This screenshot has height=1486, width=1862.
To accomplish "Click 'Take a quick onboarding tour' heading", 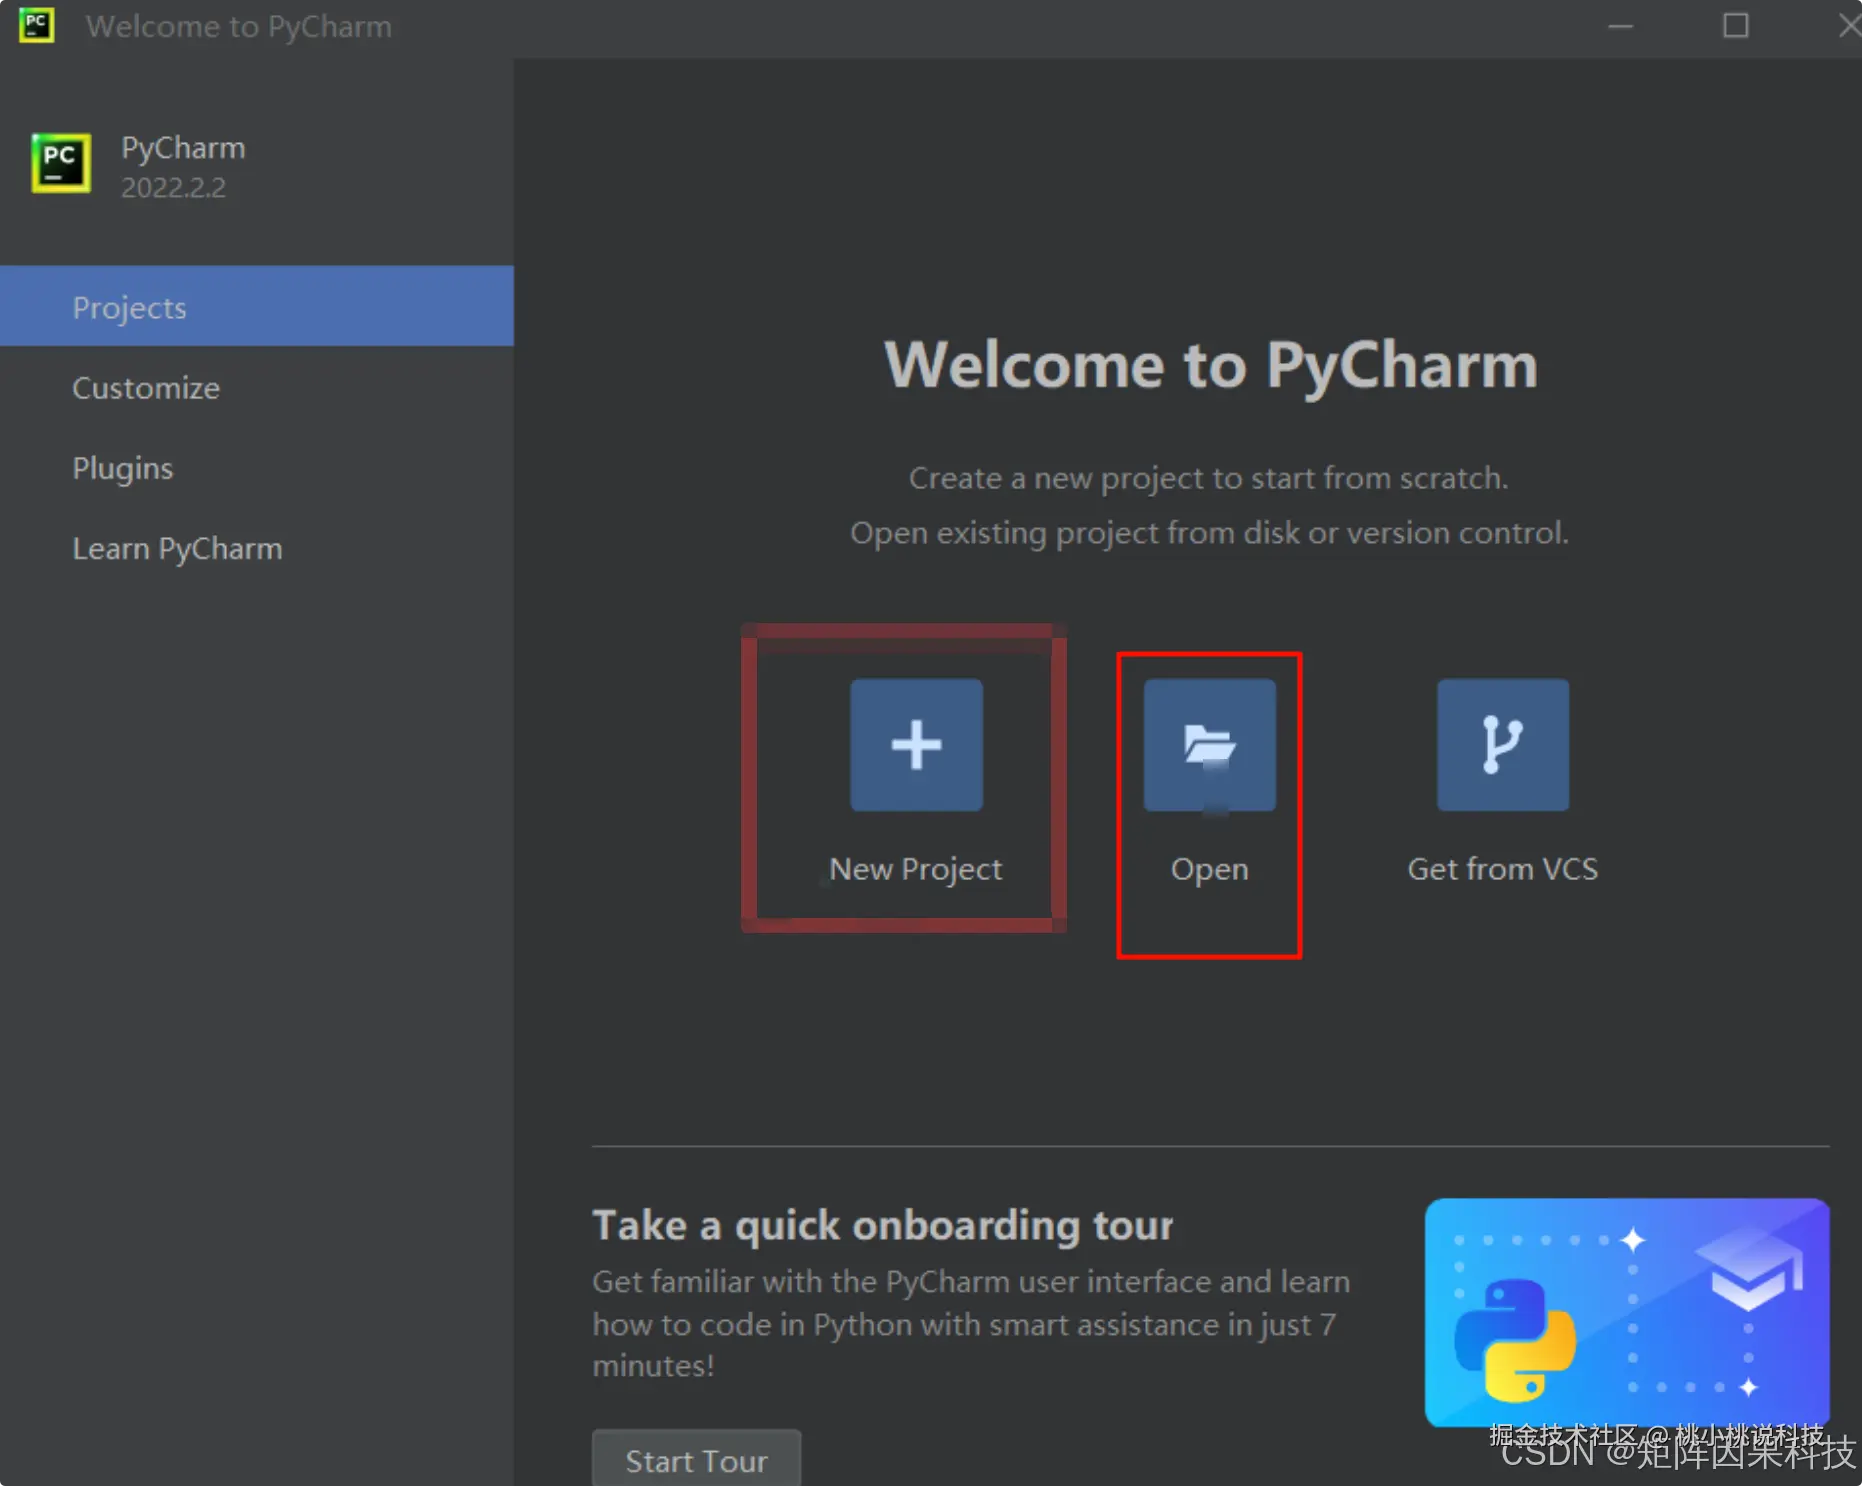I will (x=883, y=1226).
